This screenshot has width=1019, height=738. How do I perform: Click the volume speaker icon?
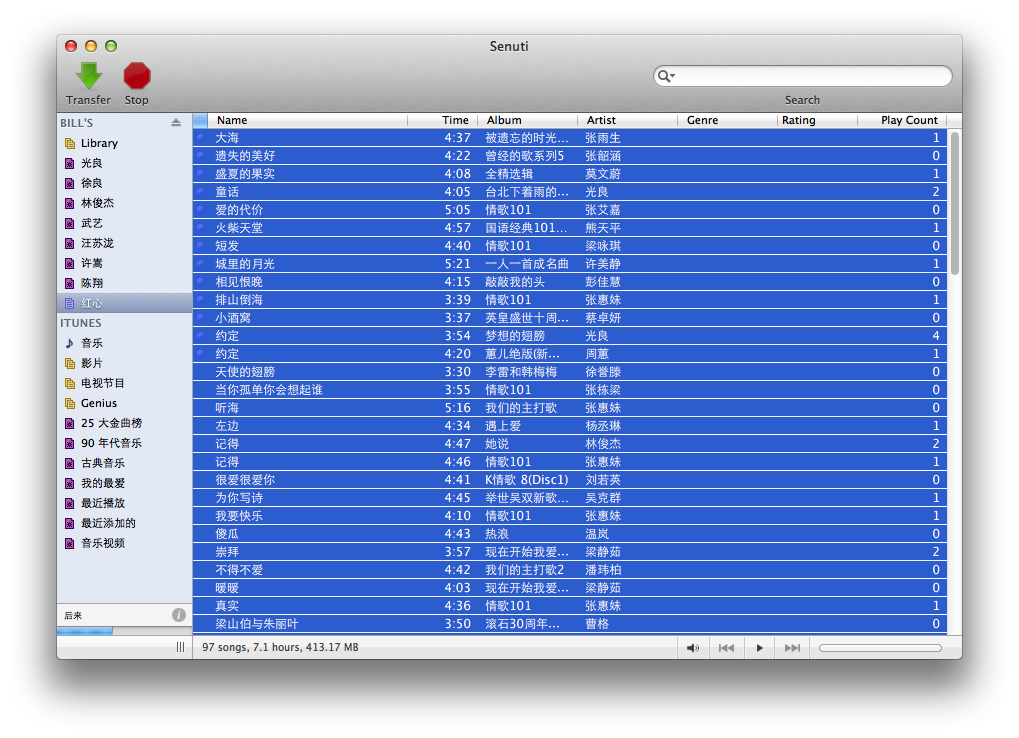[x=693, y=648]
